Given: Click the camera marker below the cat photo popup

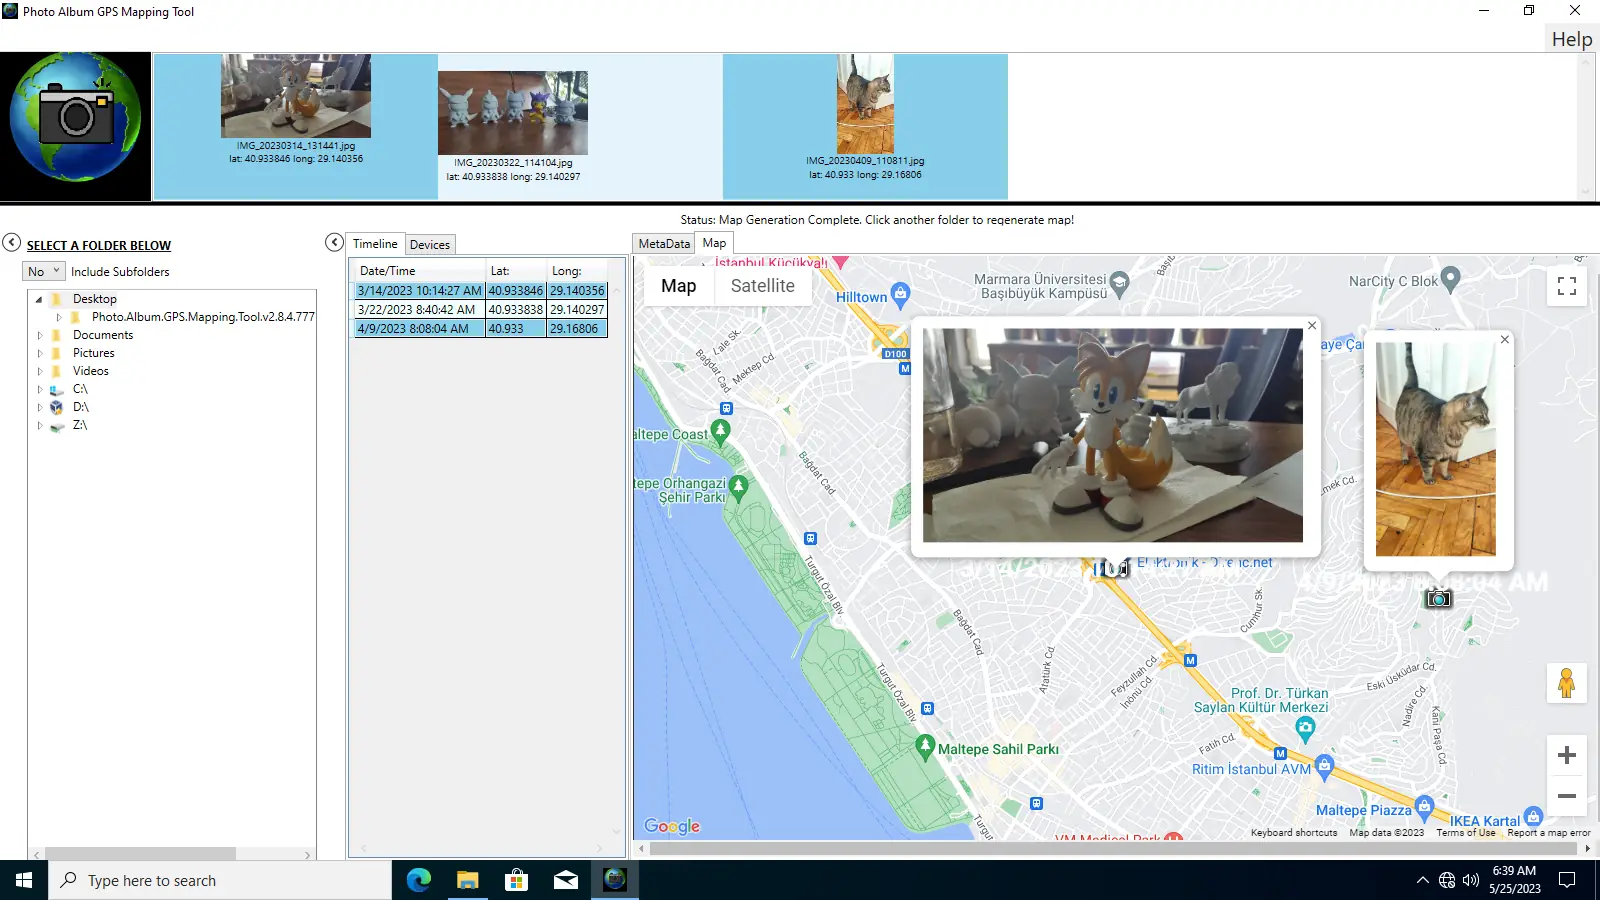Looking at the screenshot, I should (x=1438, y=598).
